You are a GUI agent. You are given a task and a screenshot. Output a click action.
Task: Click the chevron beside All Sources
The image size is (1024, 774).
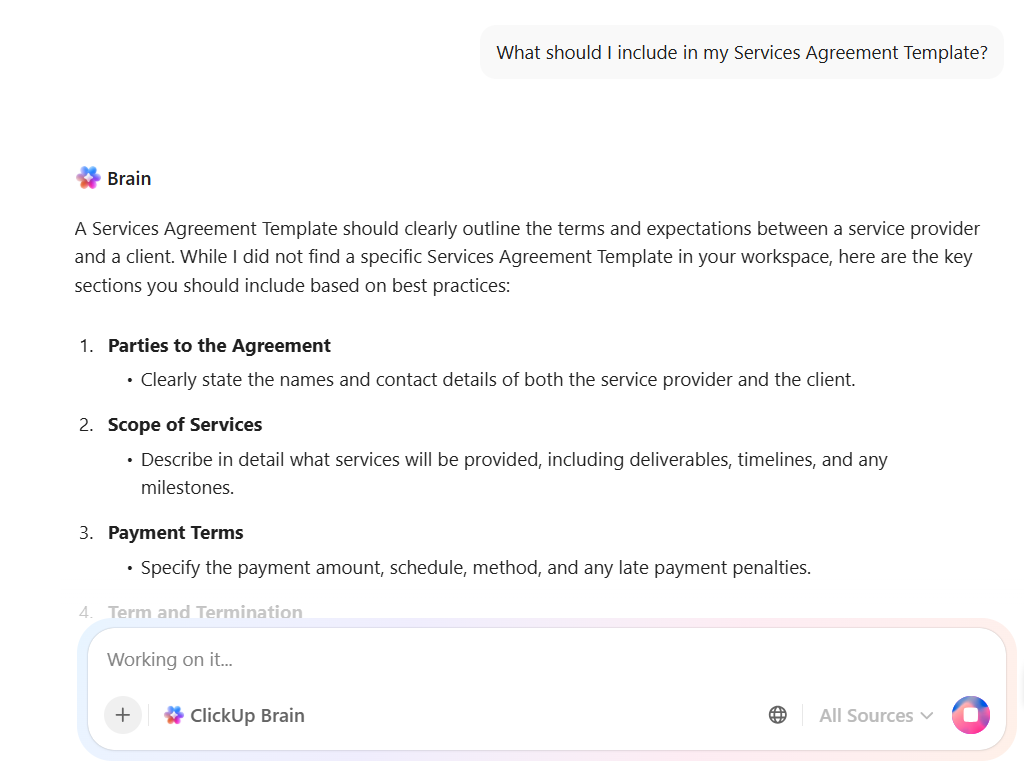[927, 715]
